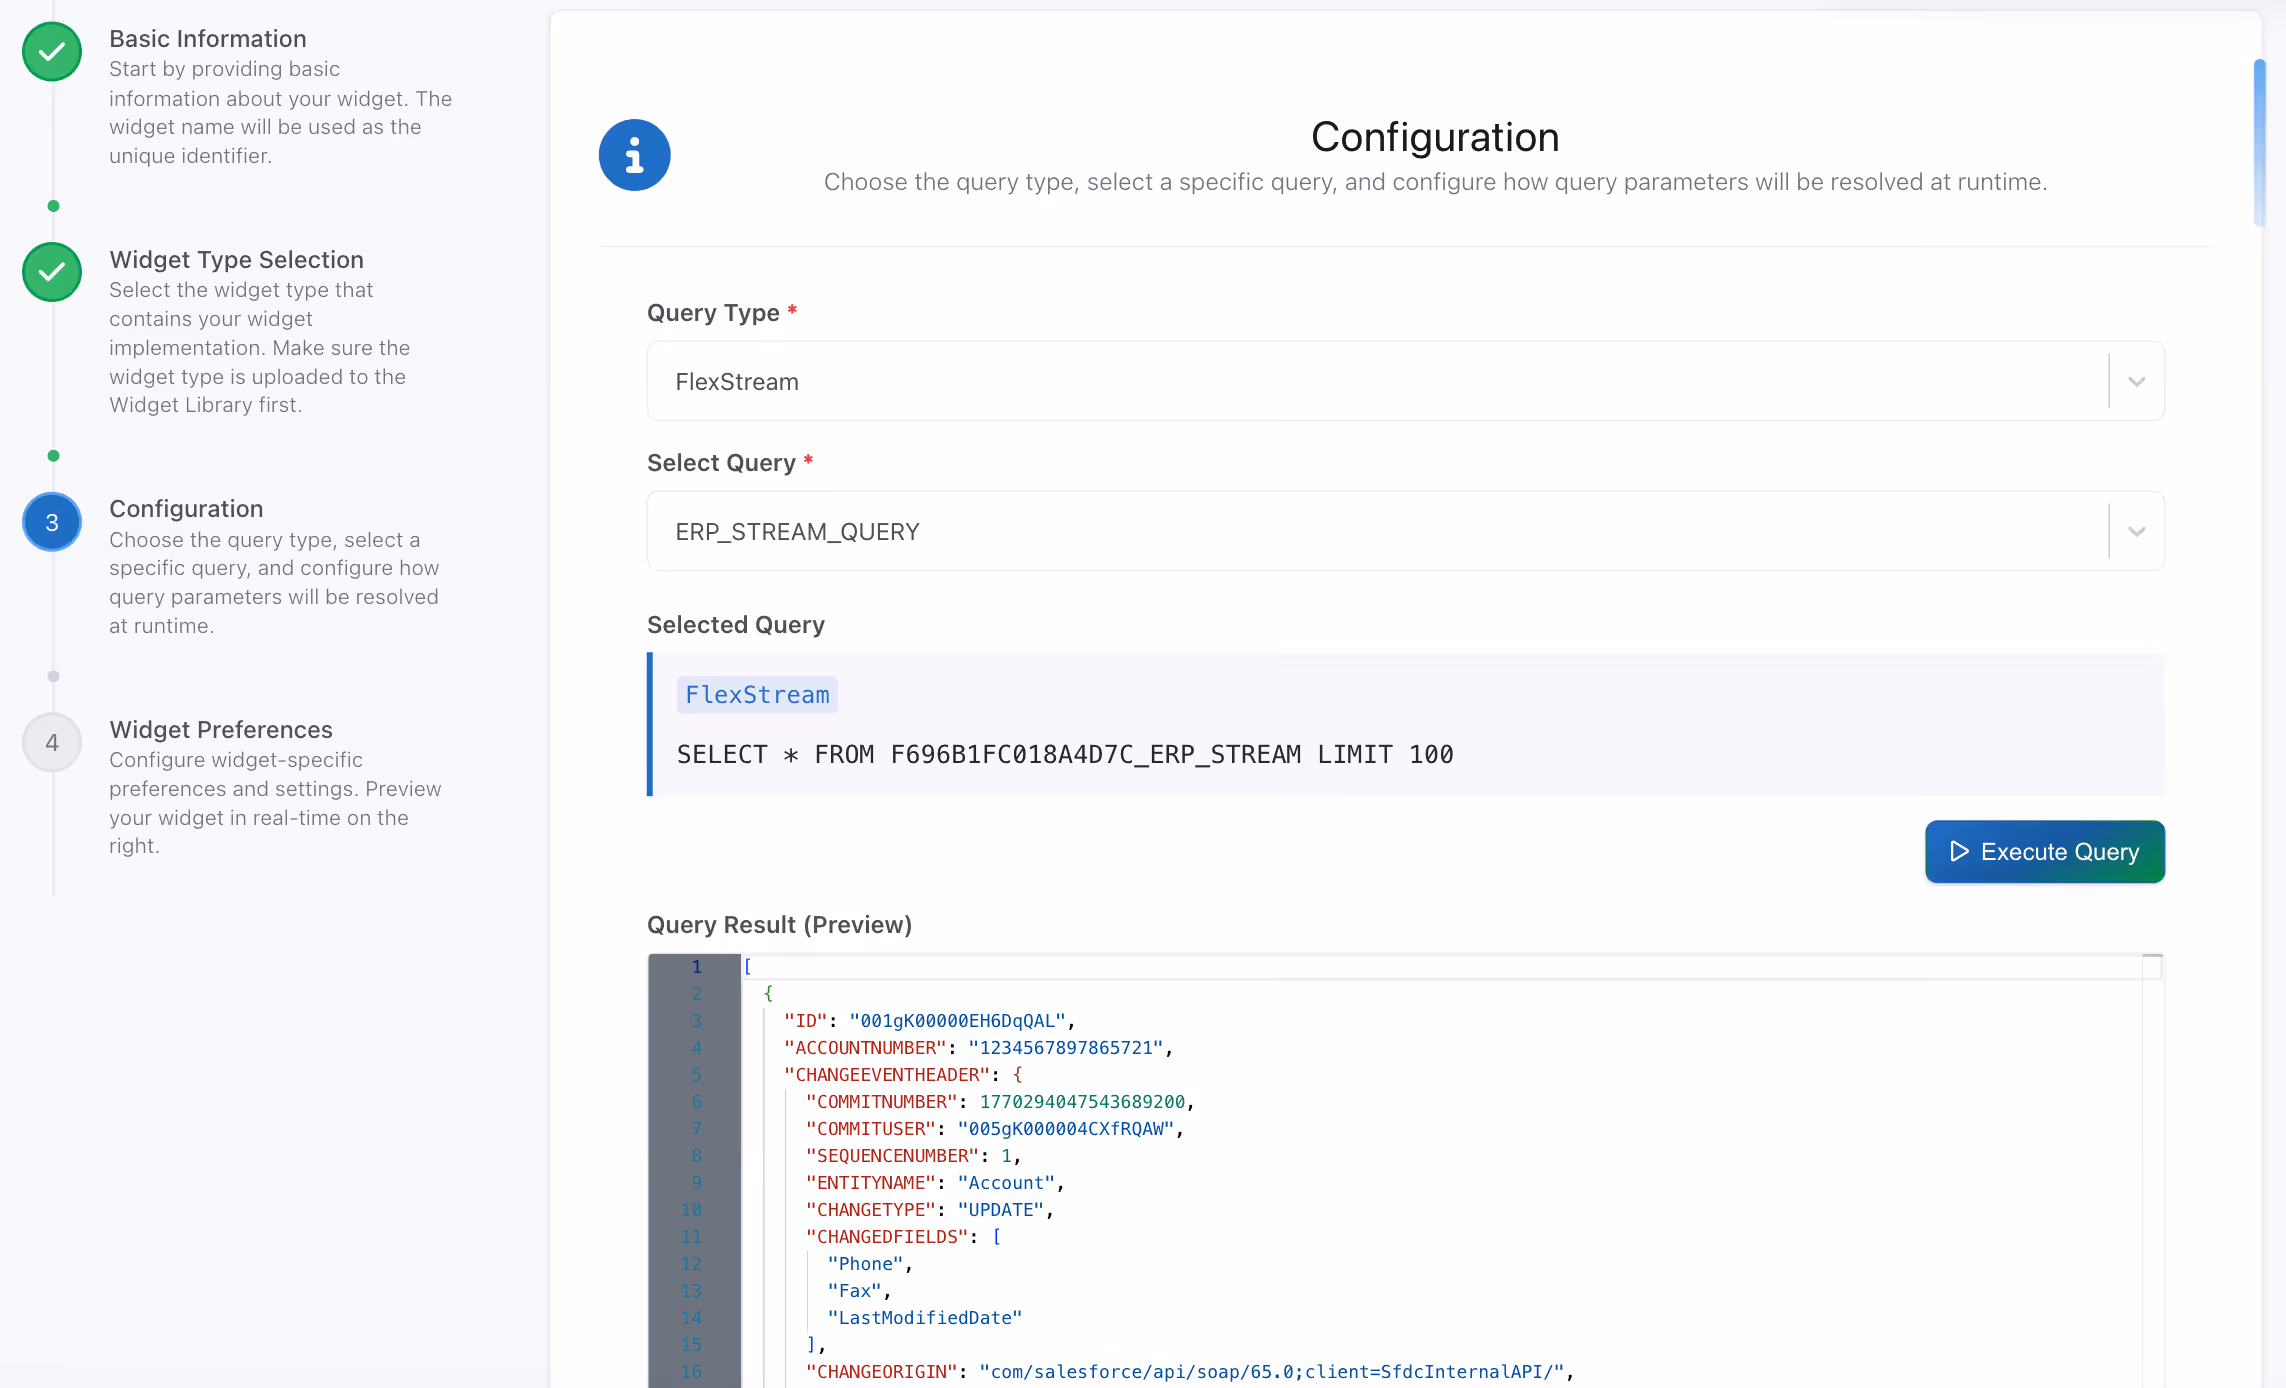
Task: Click the FlexStream tag in Selected Query
Action: tap(757, 695)
